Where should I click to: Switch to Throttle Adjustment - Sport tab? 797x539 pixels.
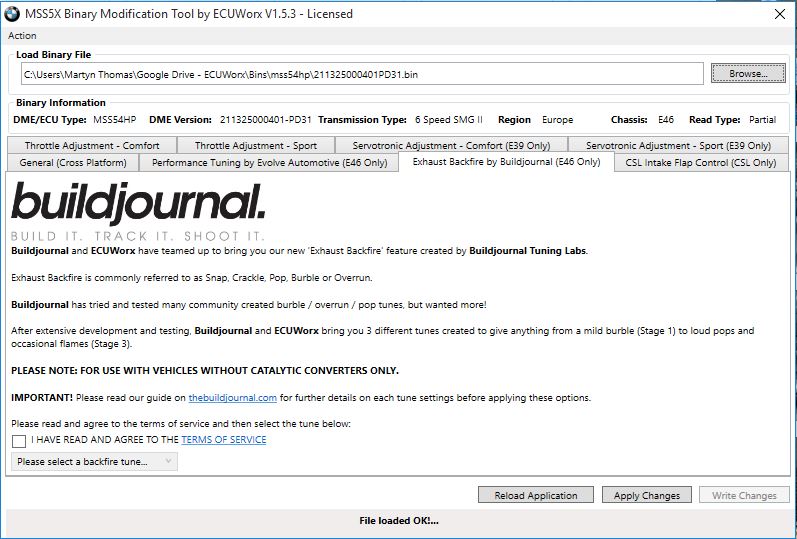coord(255,145)
